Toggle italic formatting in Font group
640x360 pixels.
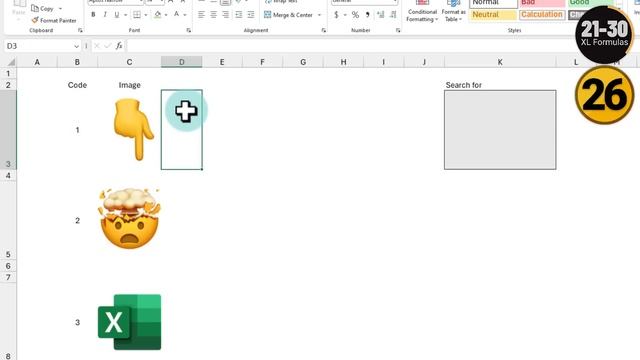tap(105, 15)
